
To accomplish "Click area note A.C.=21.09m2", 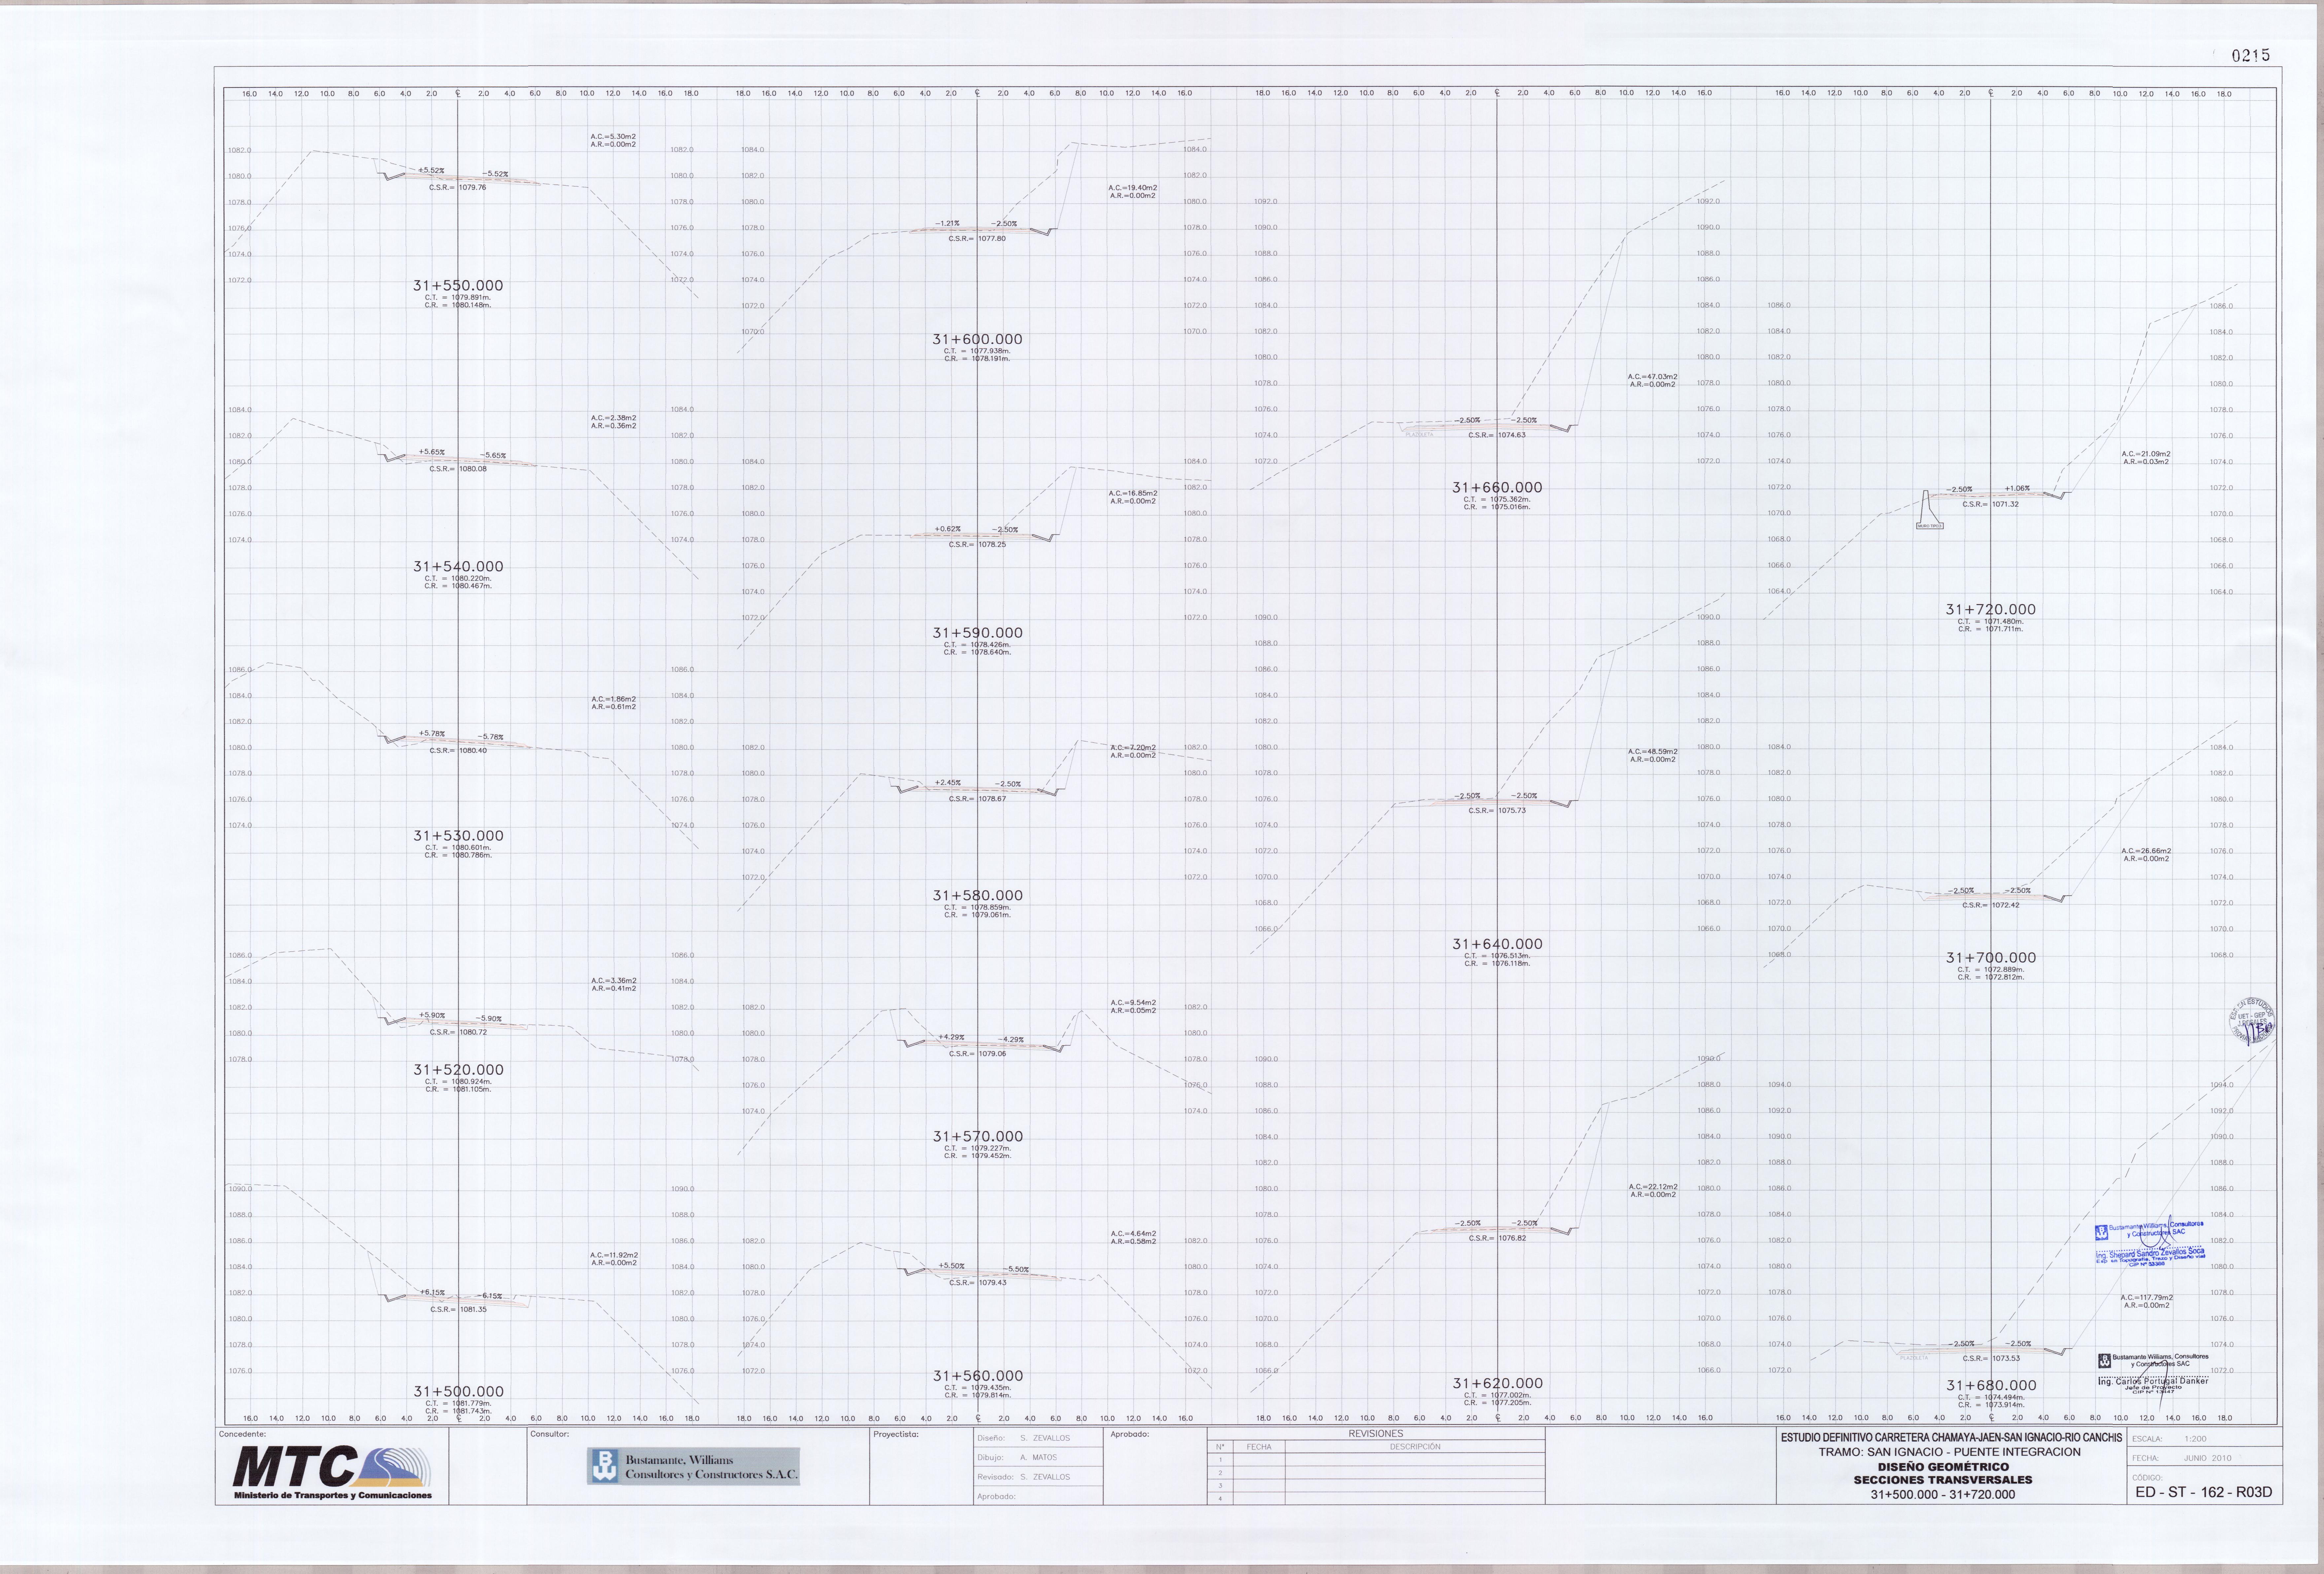I will point(2146,454).
